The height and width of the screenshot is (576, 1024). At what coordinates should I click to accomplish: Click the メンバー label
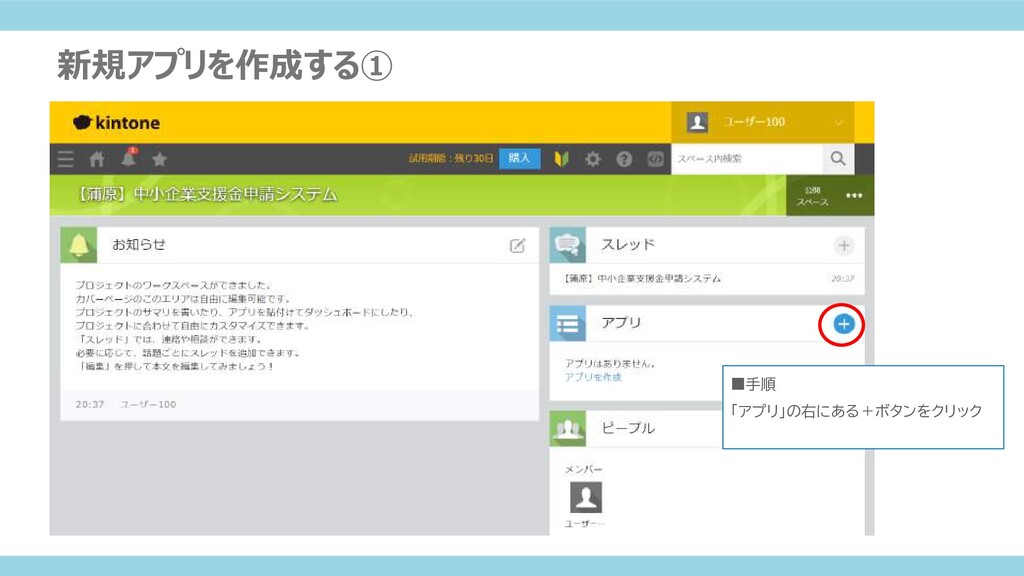click(x=583, y=470)
